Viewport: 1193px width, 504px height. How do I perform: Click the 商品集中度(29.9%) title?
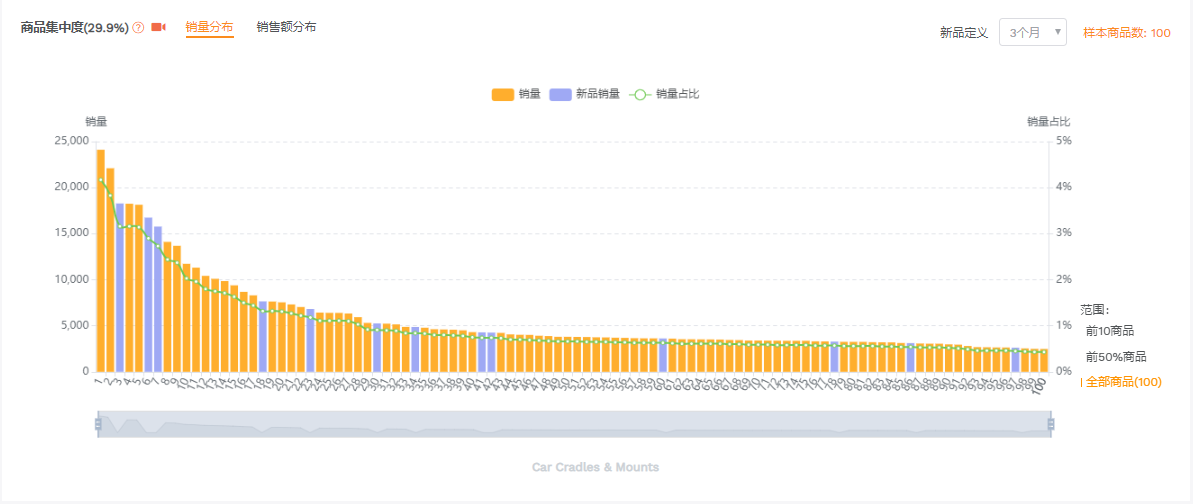(75, 27)
